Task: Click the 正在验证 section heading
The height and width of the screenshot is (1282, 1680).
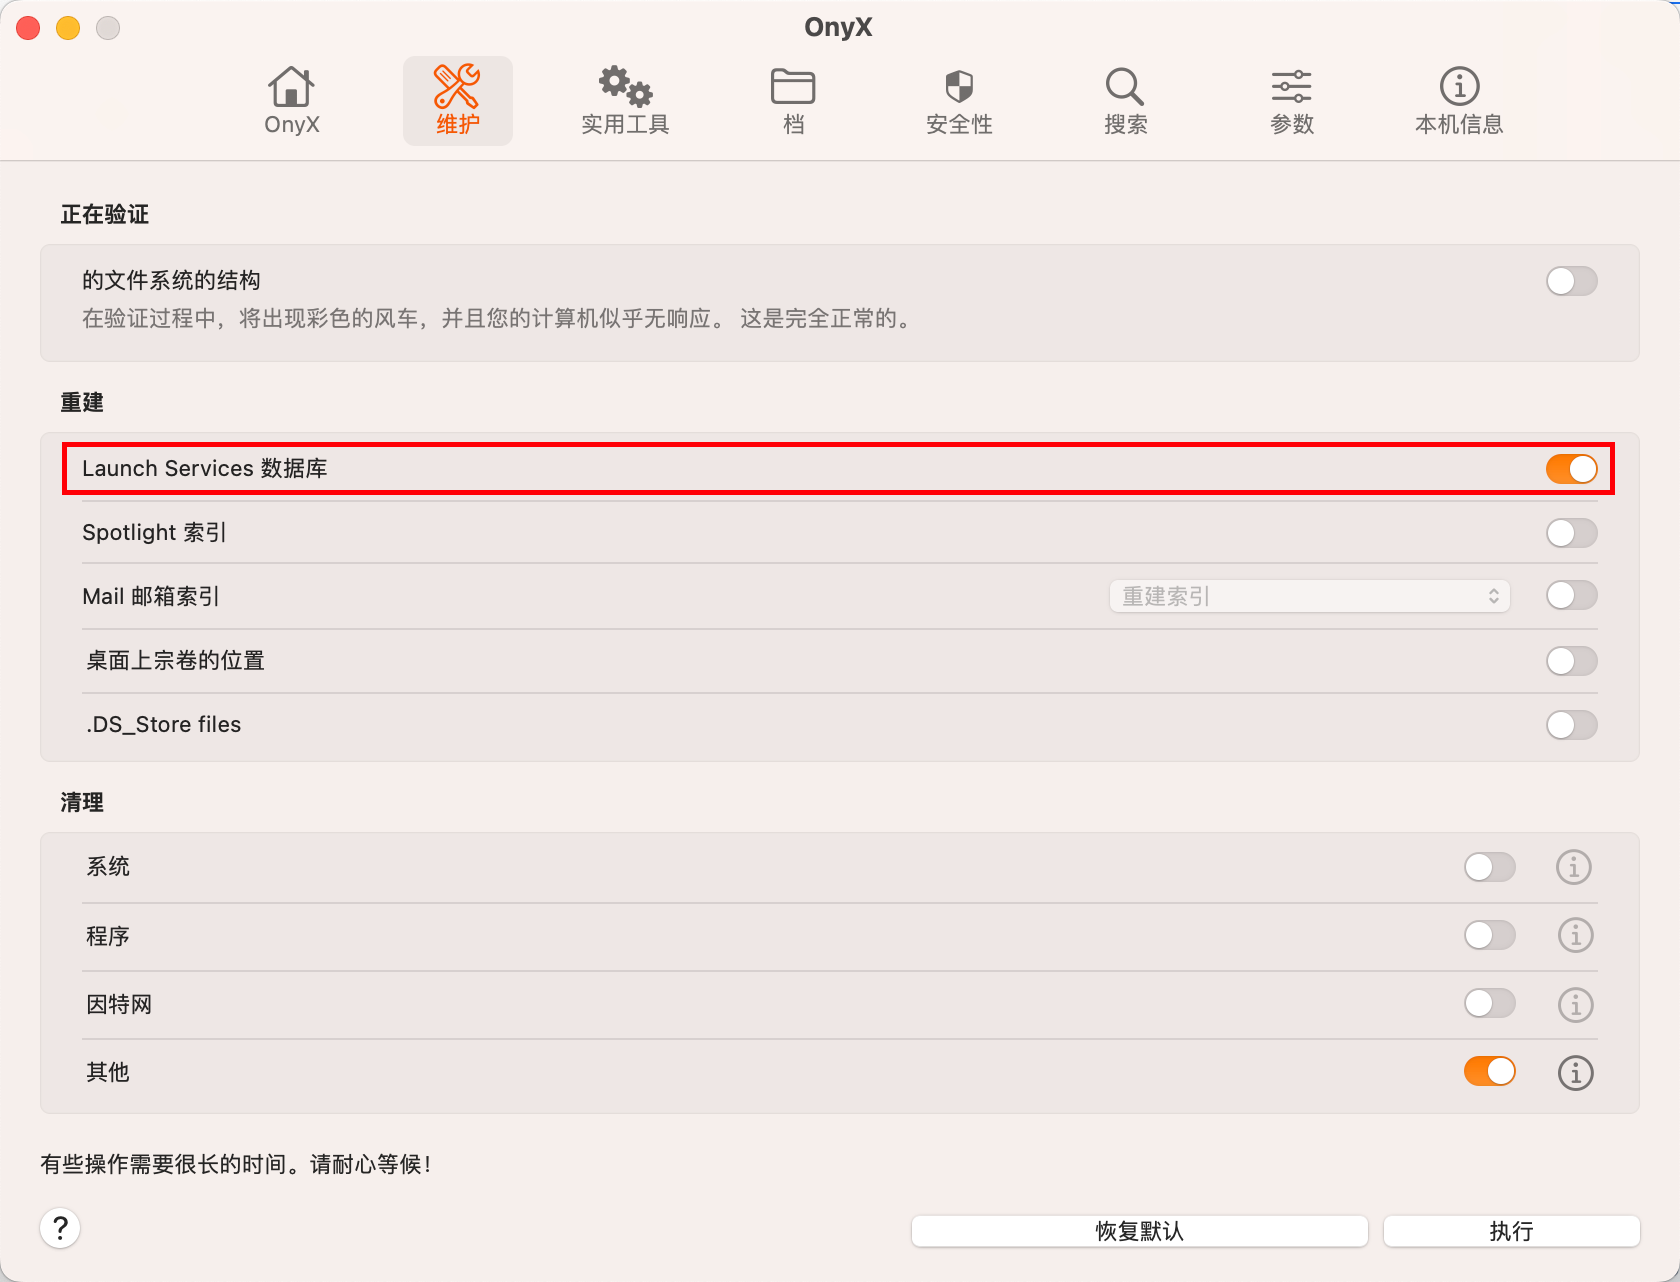Action: click(105, 214)
